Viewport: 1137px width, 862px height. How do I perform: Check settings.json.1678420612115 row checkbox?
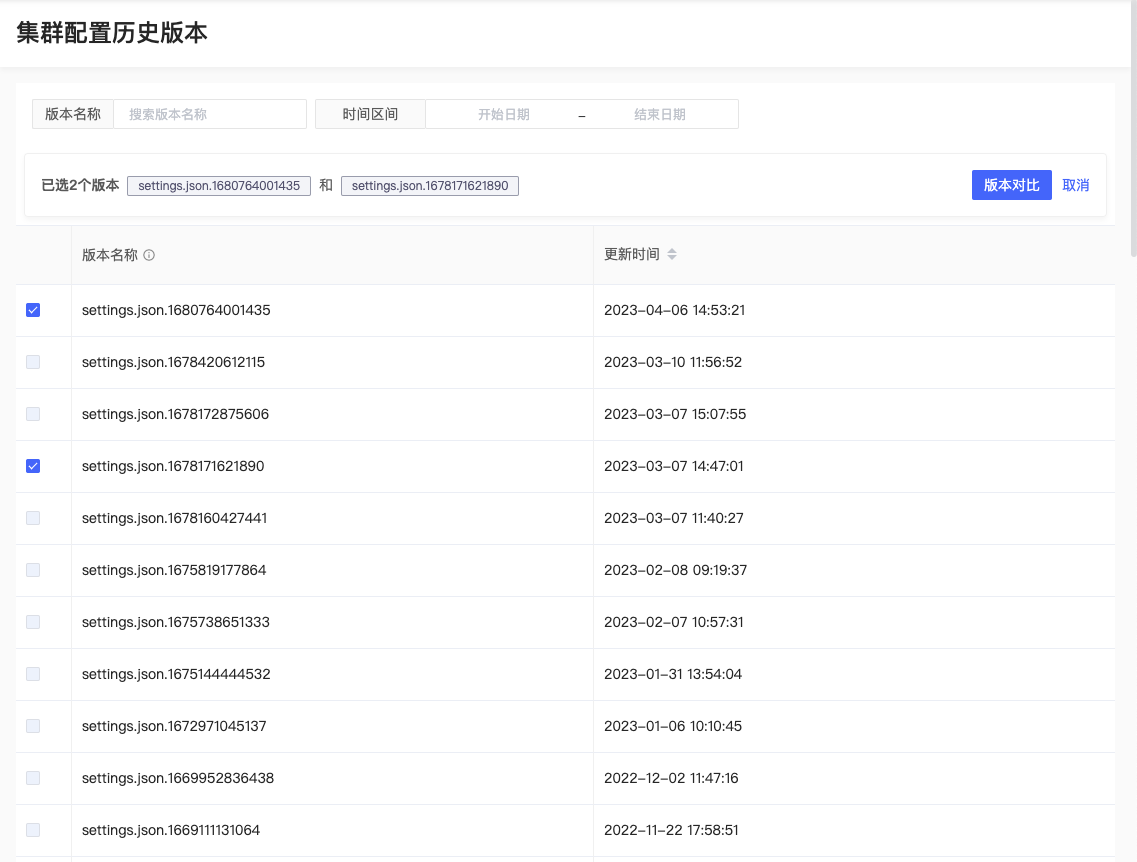(33, 362)
